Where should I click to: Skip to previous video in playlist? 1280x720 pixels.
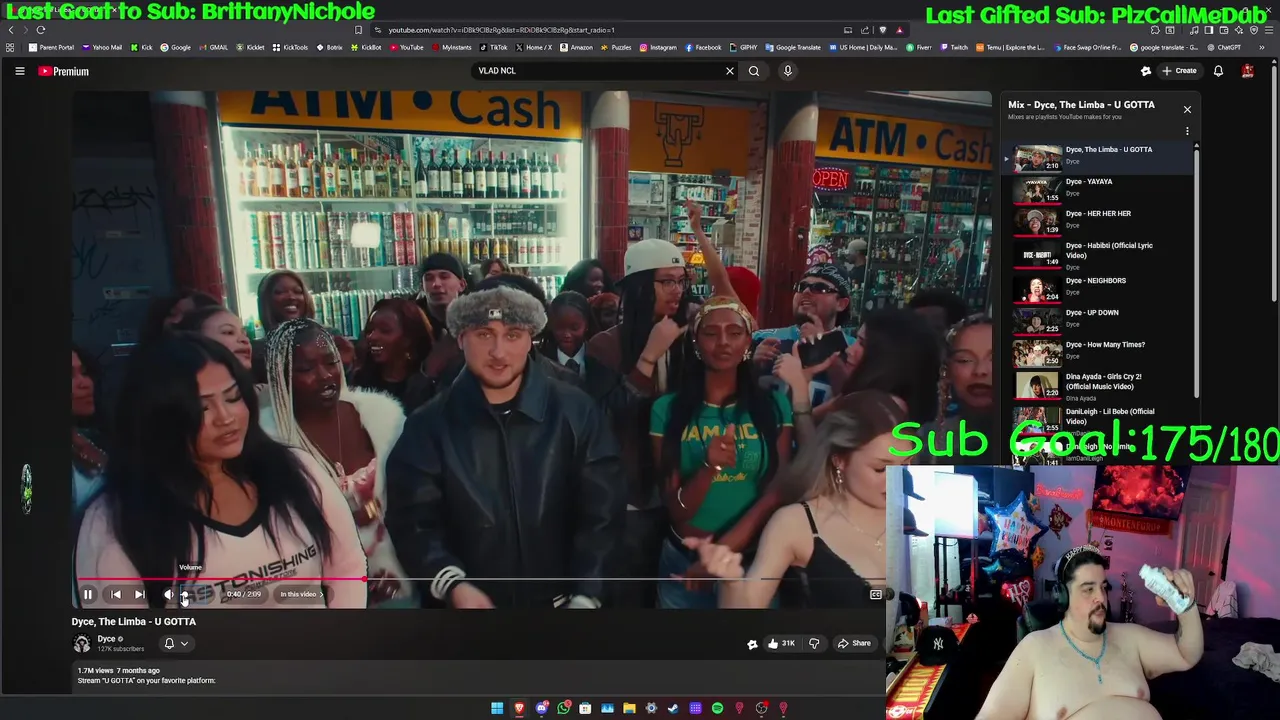pos(116,594)
